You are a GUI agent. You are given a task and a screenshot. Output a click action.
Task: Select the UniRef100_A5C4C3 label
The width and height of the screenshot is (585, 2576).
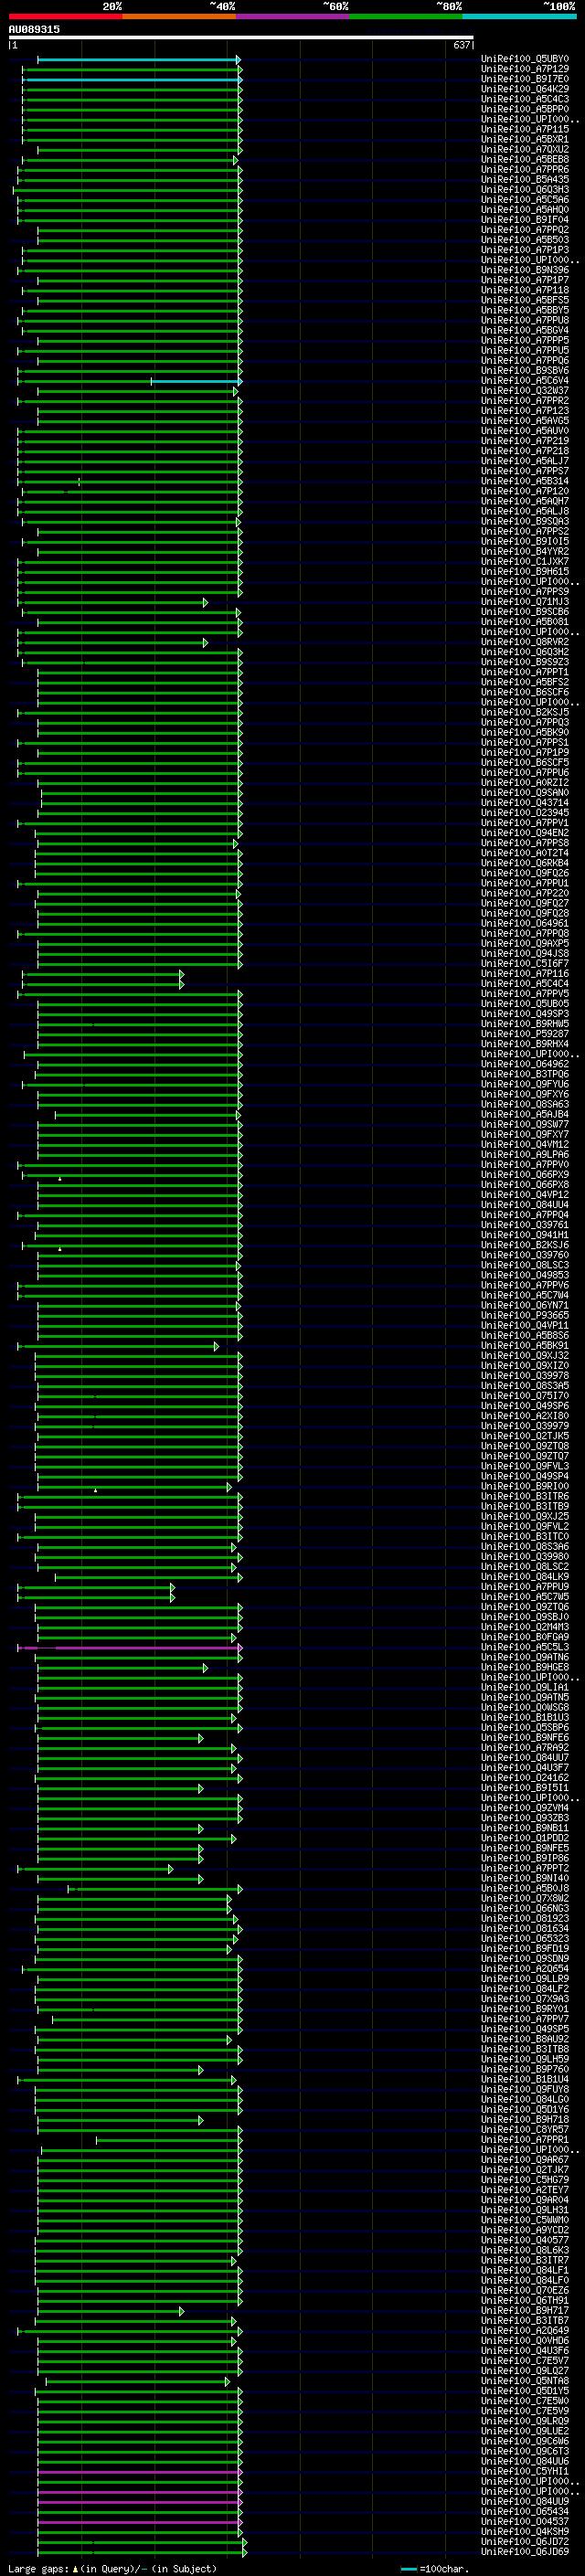coord(525,99)
